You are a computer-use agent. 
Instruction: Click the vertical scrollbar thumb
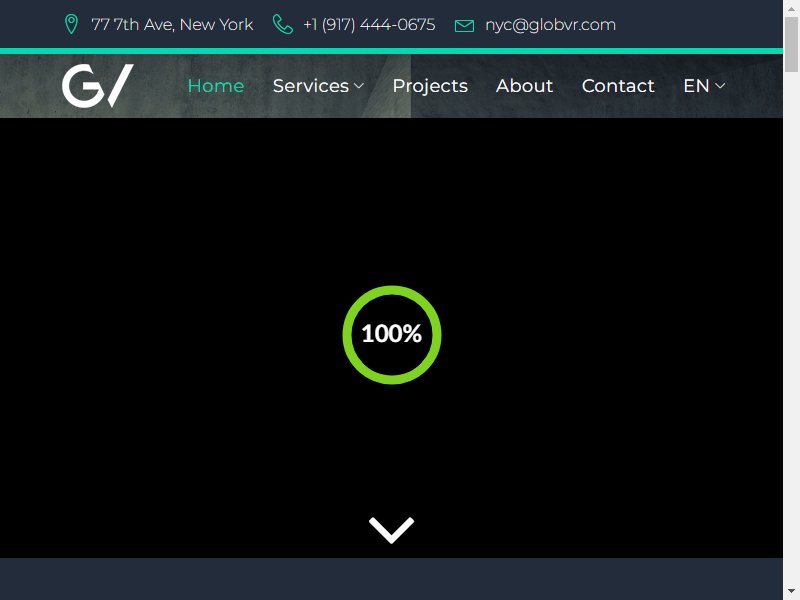(x=791, y=45)
